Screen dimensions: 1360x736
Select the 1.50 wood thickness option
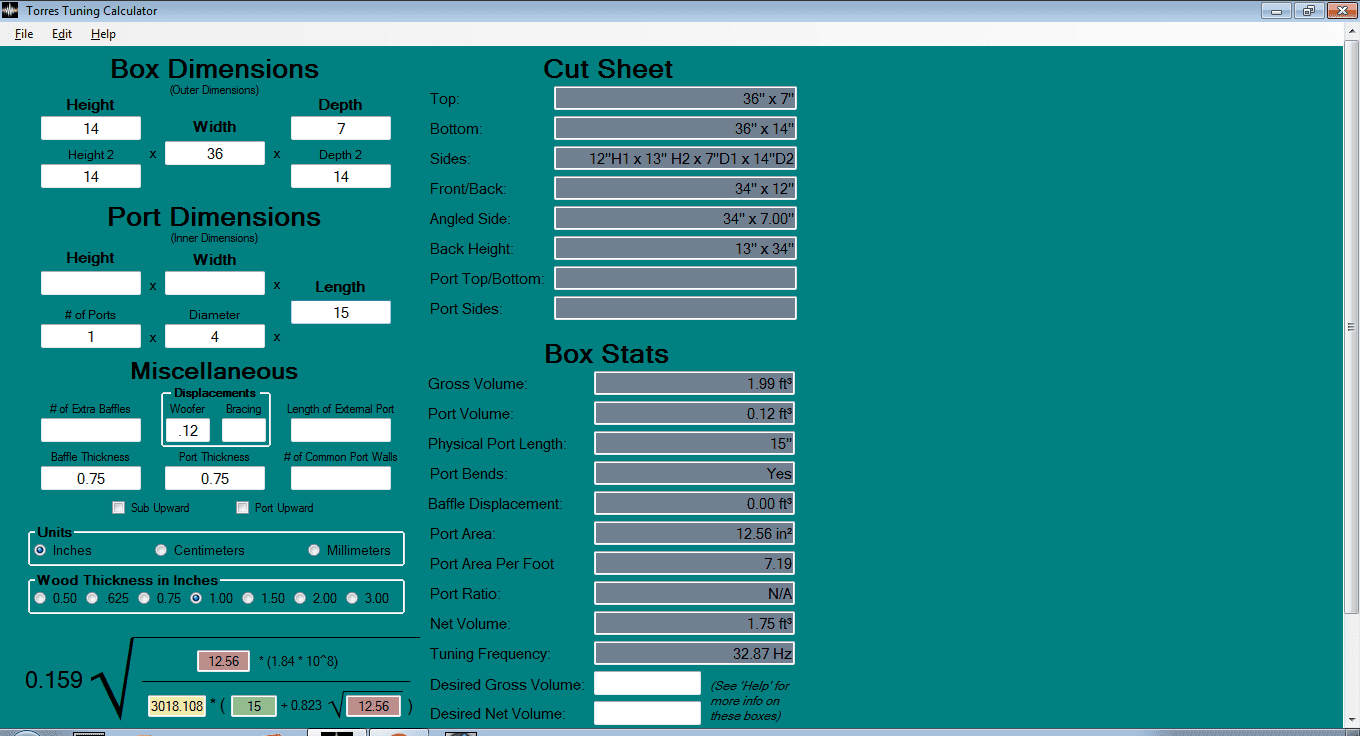[x=248, y=598]
